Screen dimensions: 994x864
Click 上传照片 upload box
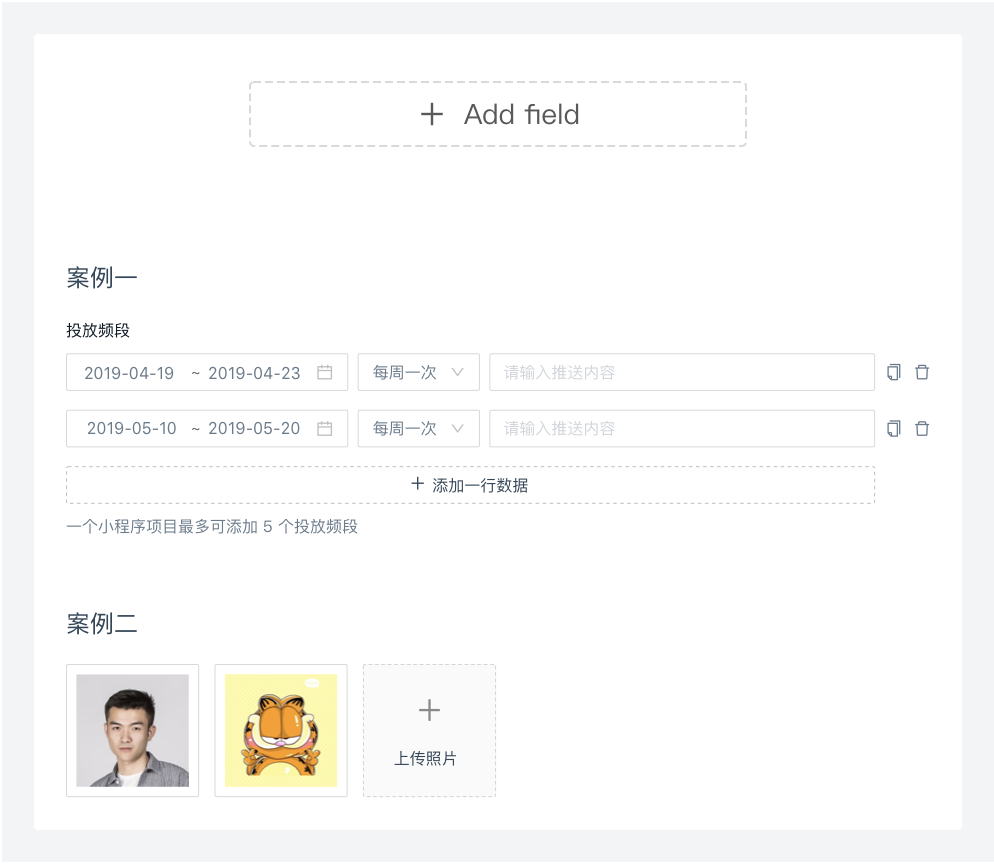coord(429,730)
